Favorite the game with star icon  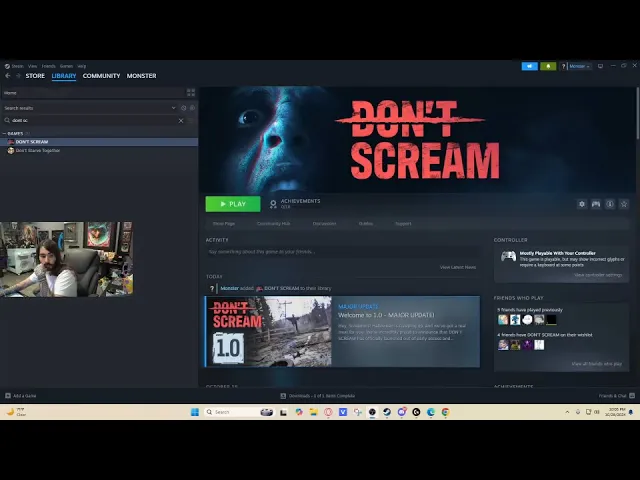(624, 204)
